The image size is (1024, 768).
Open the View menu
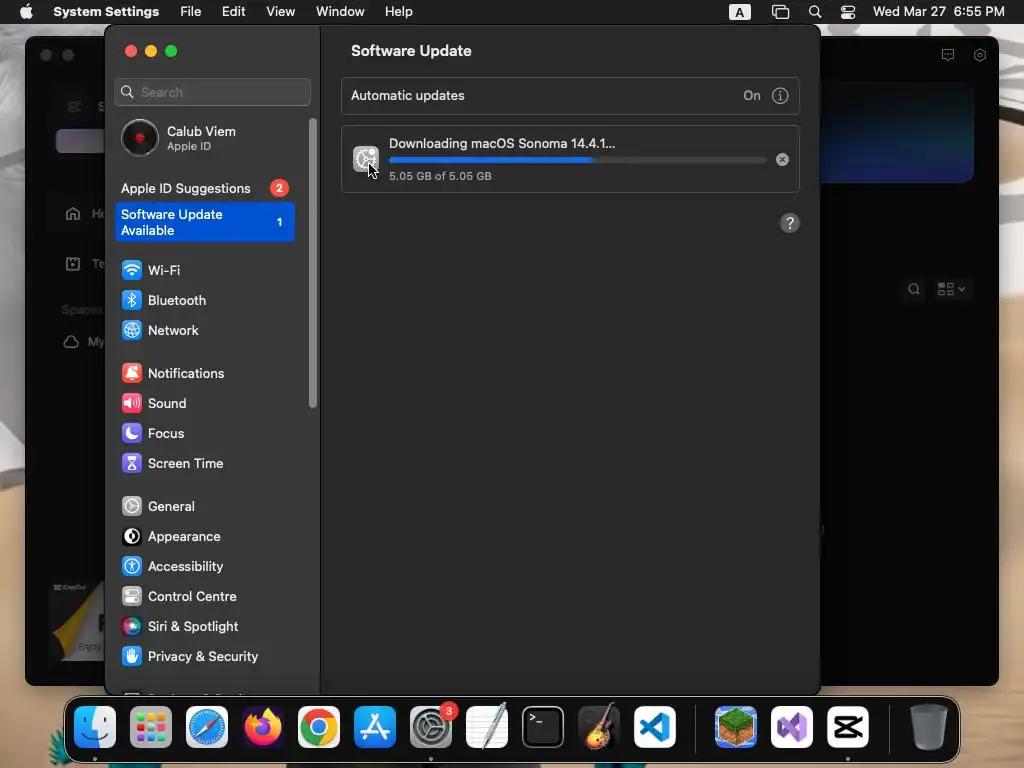[x=280, y=12]
